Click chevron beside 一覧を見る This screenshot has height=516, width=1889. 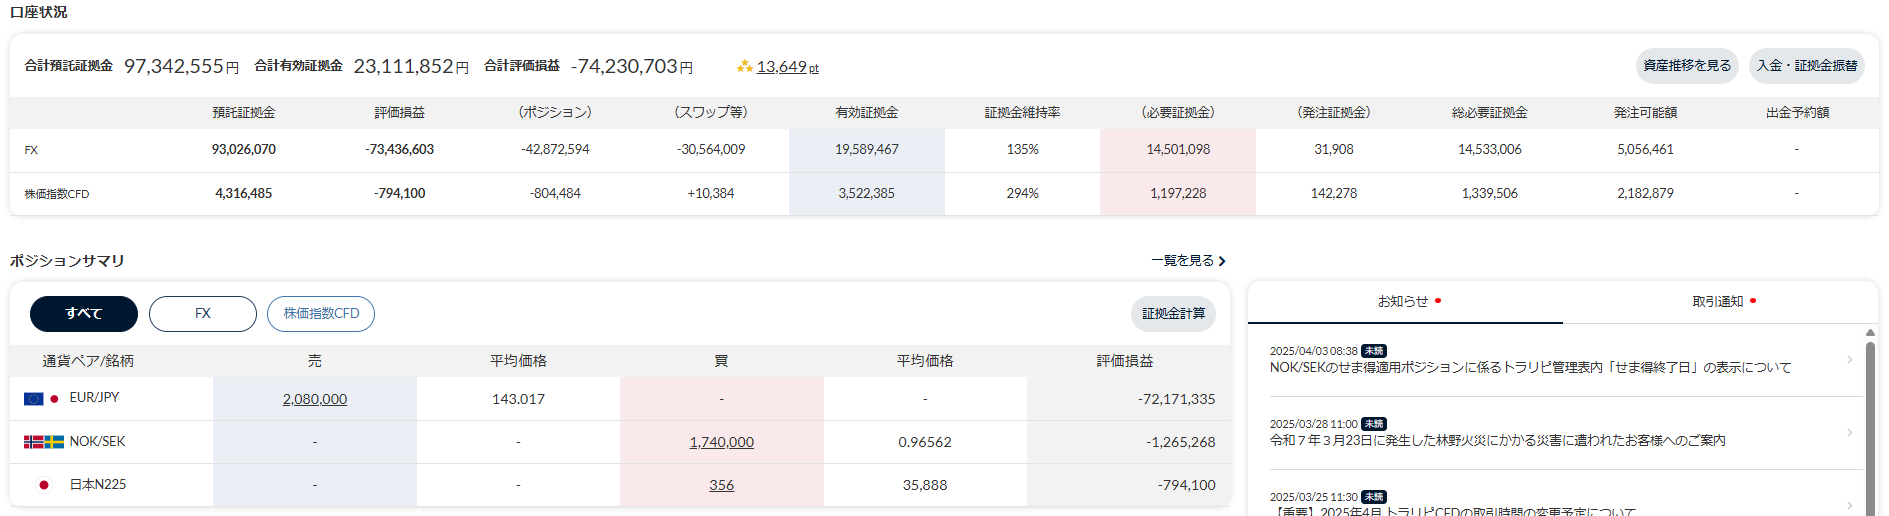click(1222, 261)
